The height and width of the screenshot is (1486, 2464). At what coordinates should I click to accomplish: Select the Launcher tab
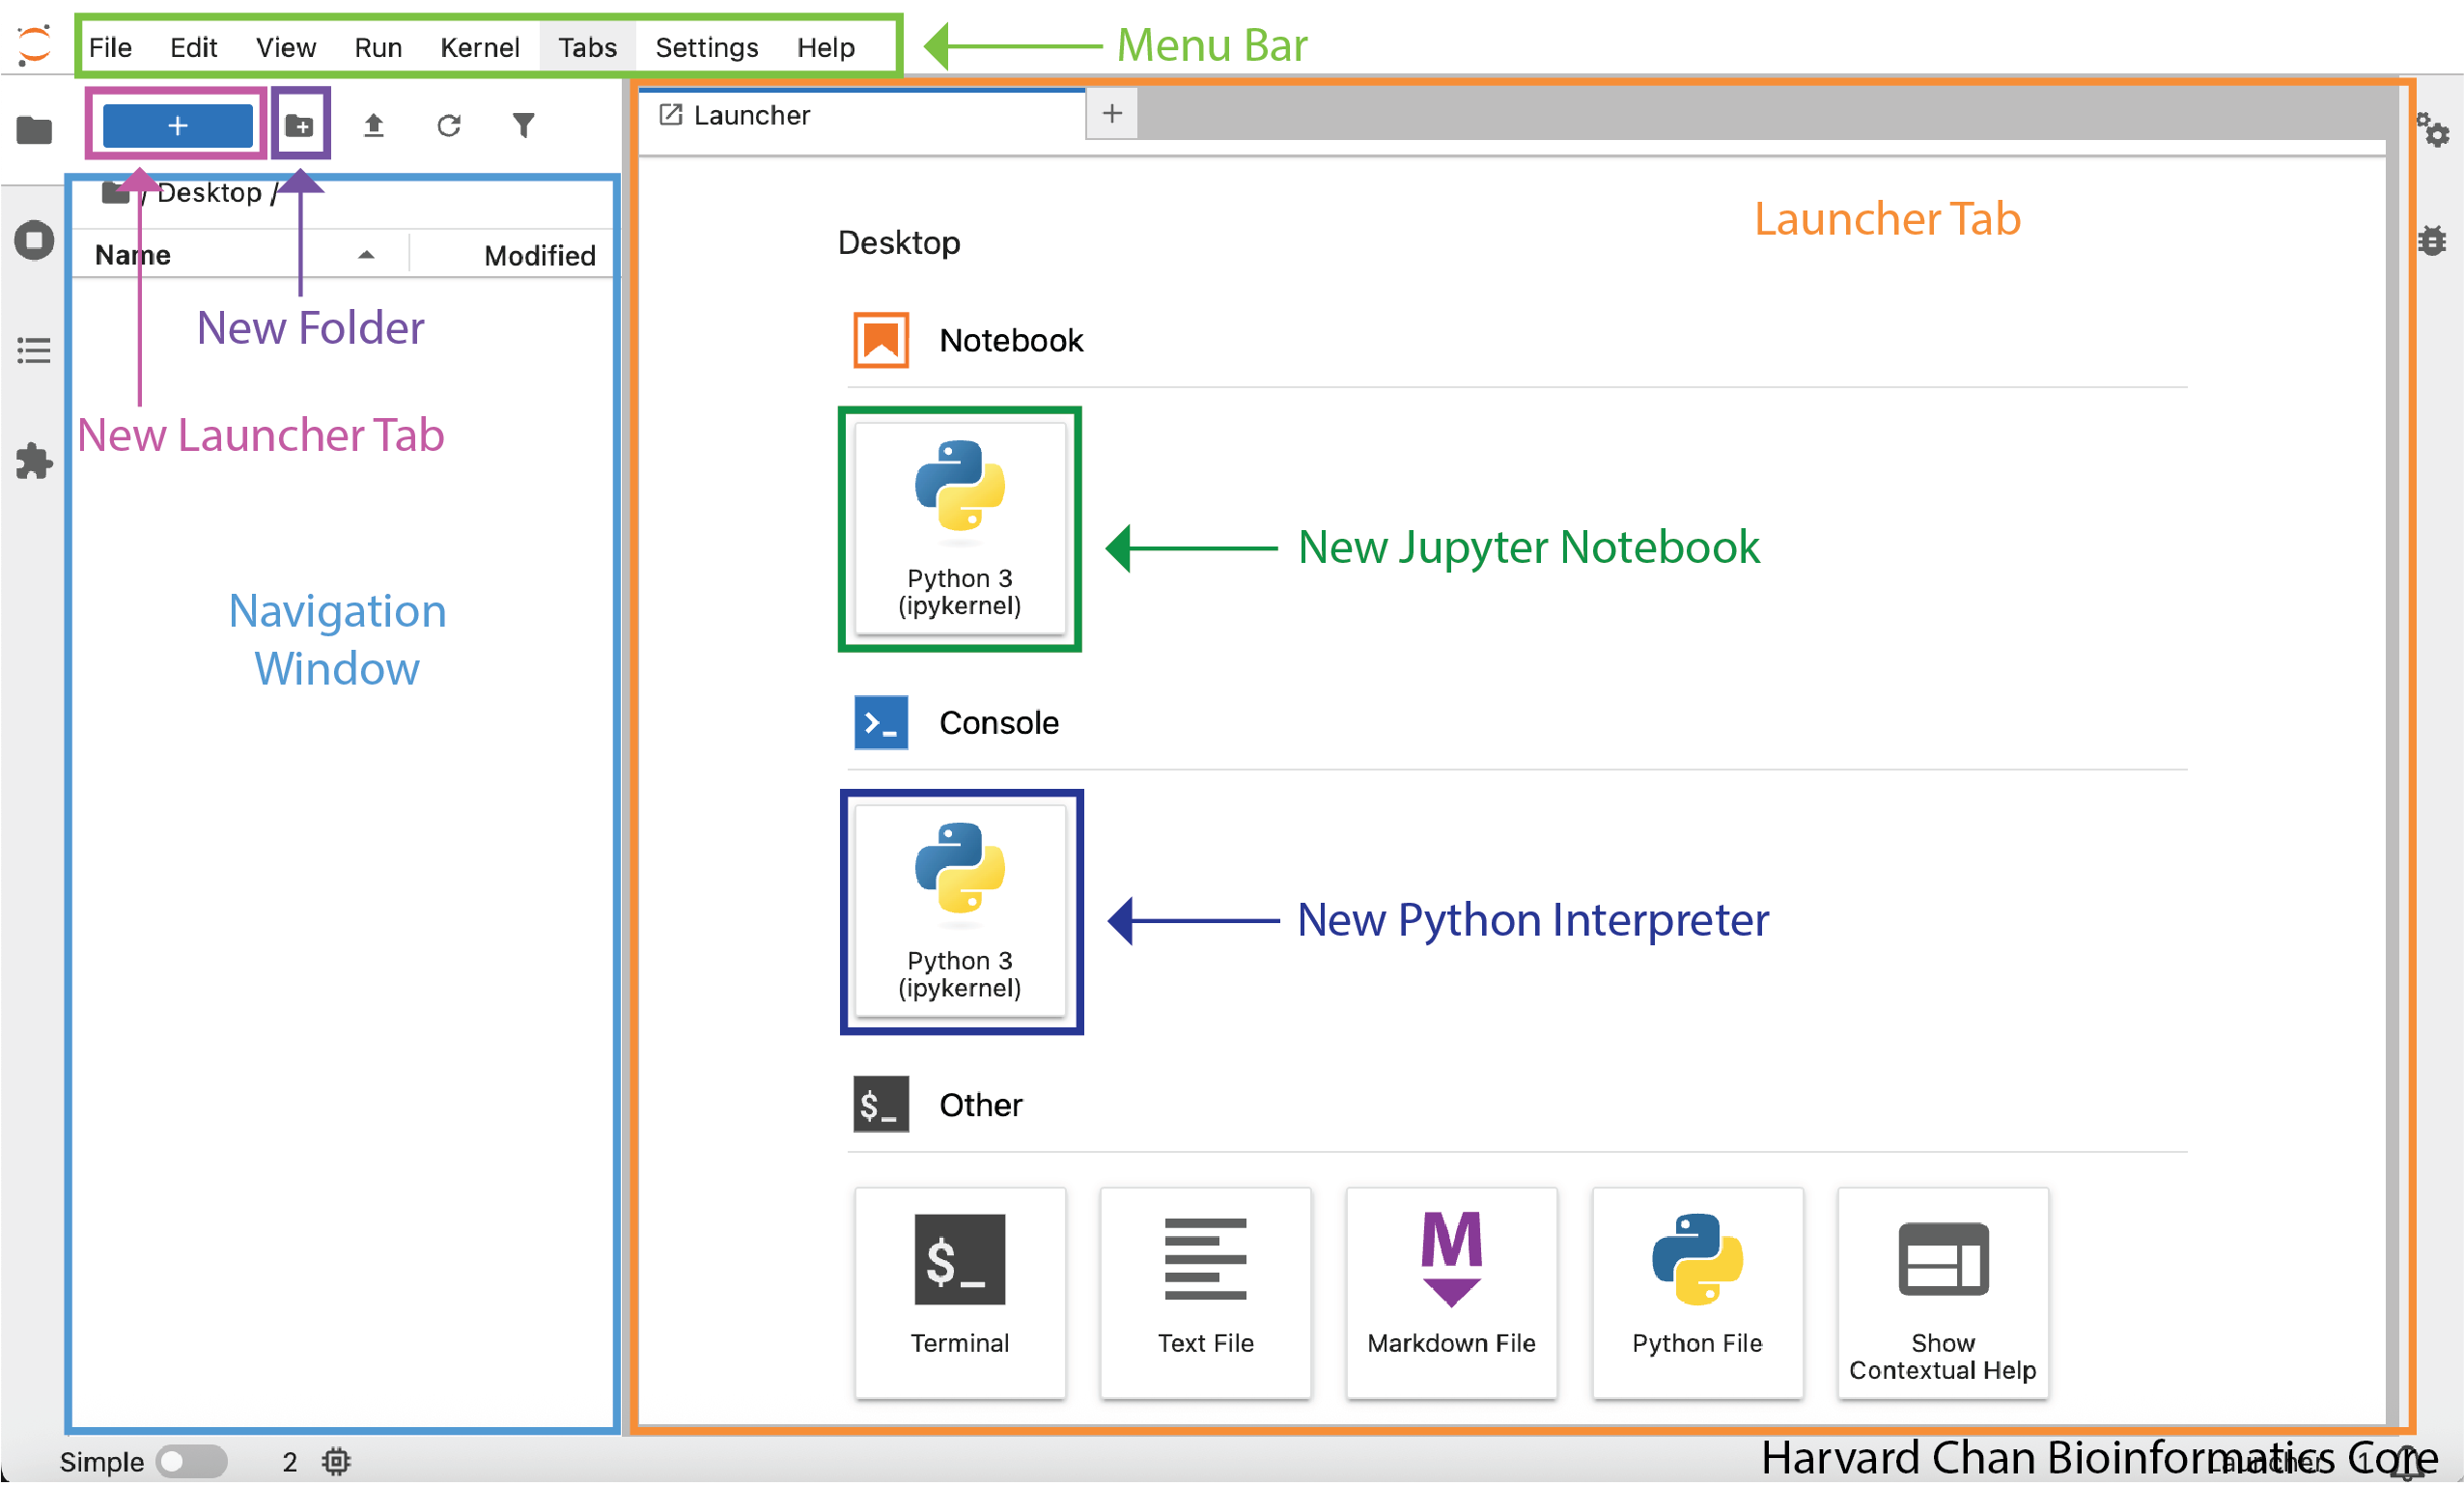pyautogui.click(x=751, y=115)
